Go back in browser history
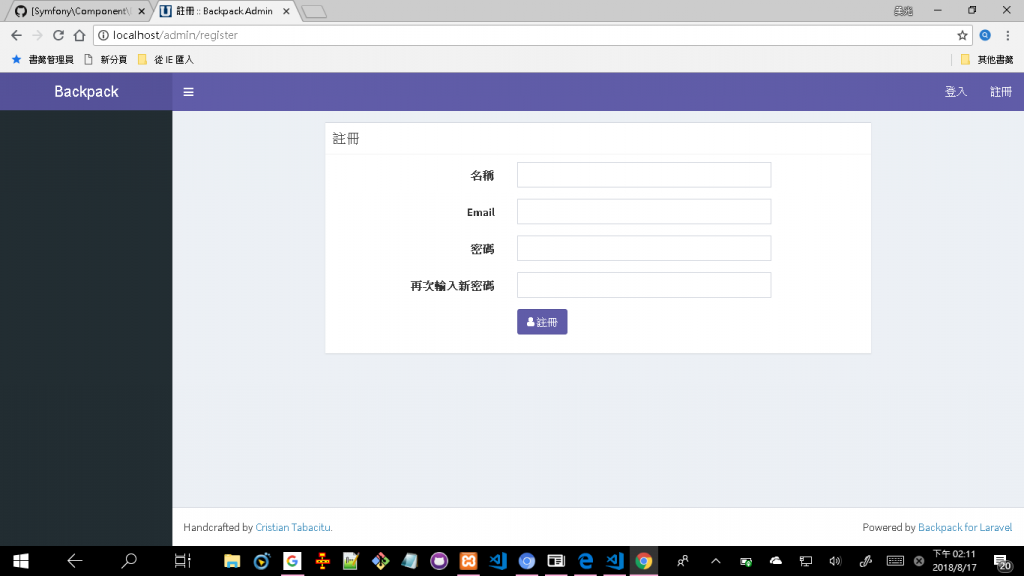The height and width of the screenshot is (576, 1024). (x=16, y=35)
